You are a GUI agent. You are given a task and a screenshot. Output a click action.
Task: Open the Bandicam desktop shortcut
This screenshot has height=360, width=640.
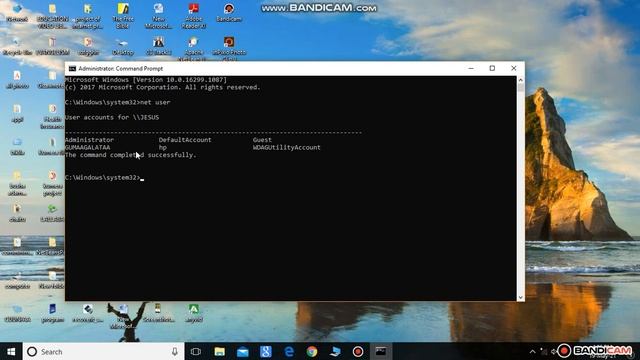coord(229,12)
